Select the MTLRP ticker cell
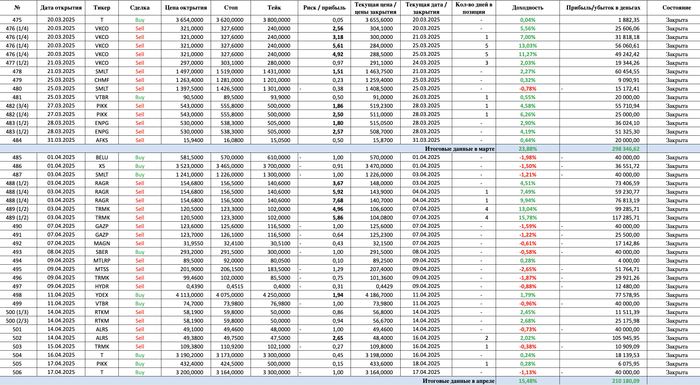The image size is (700, 385). point(102,261)
